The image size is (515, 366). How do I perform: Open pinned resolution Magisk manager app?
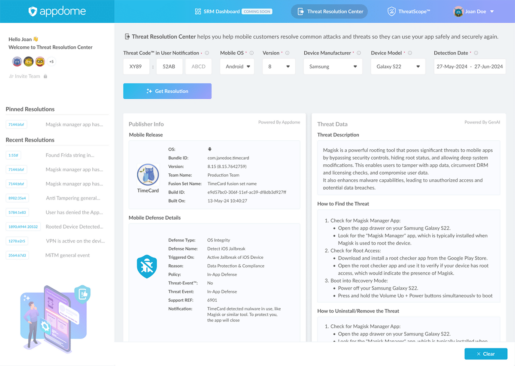[x=57, y=124]
